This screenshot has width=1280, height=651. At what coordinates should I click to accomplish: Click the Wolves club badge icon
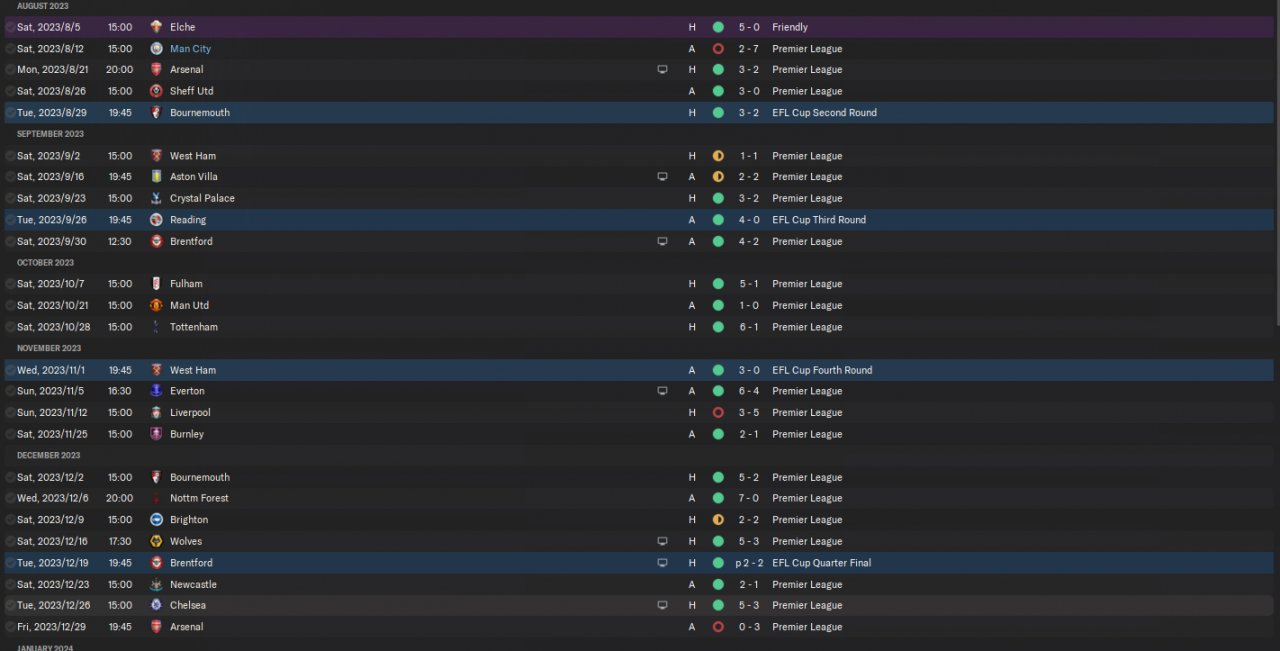[x=156, y=541]
